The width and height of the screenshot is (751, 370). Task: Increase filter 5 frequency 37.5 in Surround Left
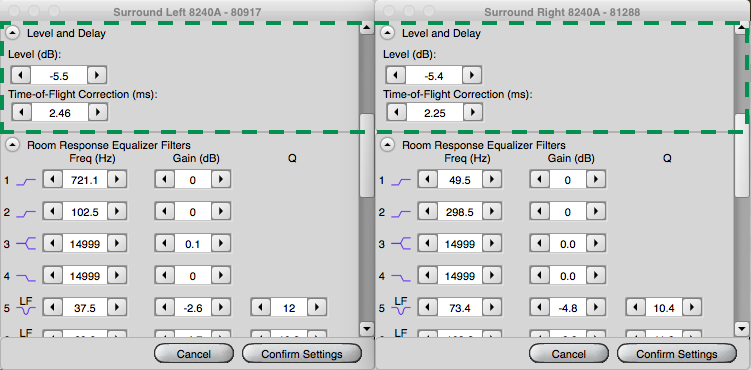click(117, 308)
